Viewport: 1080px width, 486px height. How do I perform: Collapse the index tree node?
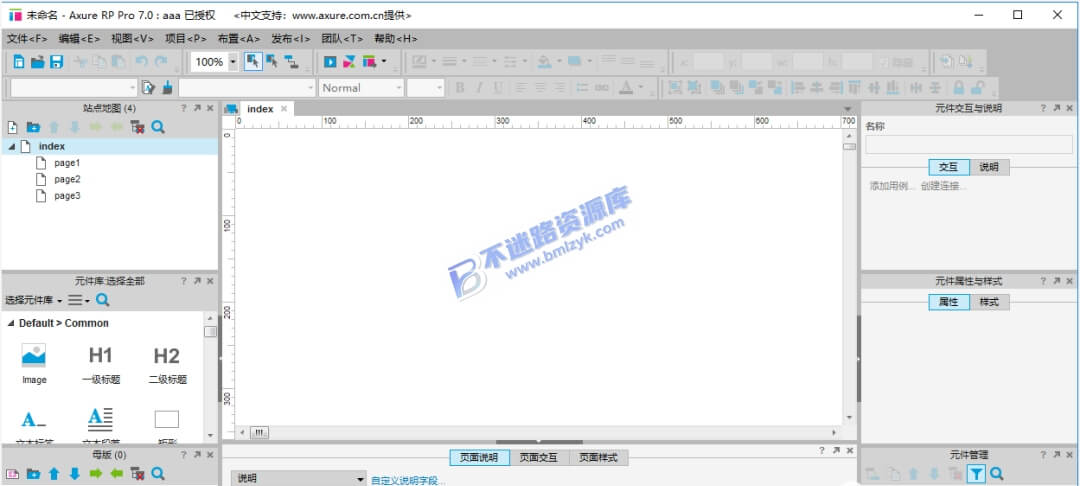coord(11,147)
